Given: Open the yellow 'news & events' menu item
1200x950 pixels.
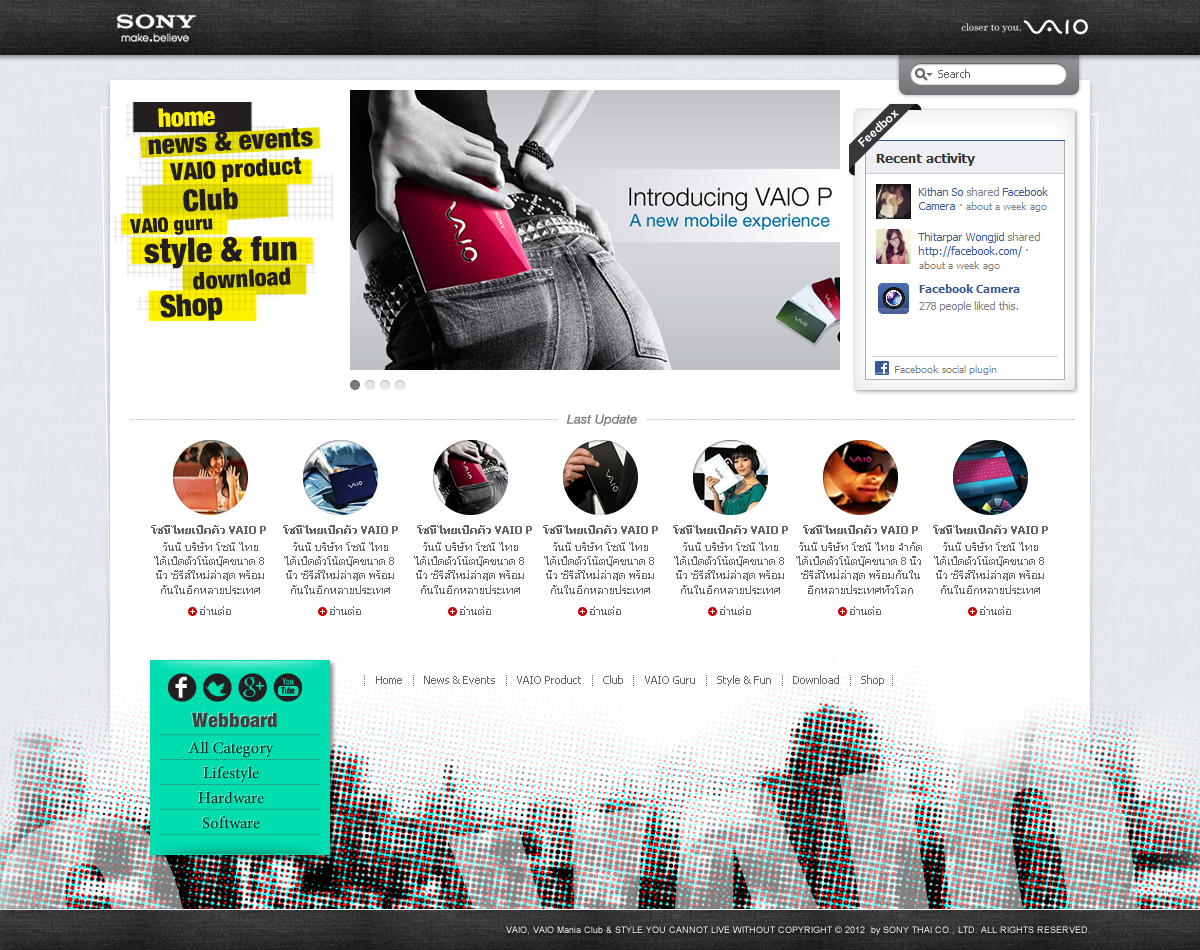Looking at the screenshot, I should (x=231, y=141).
